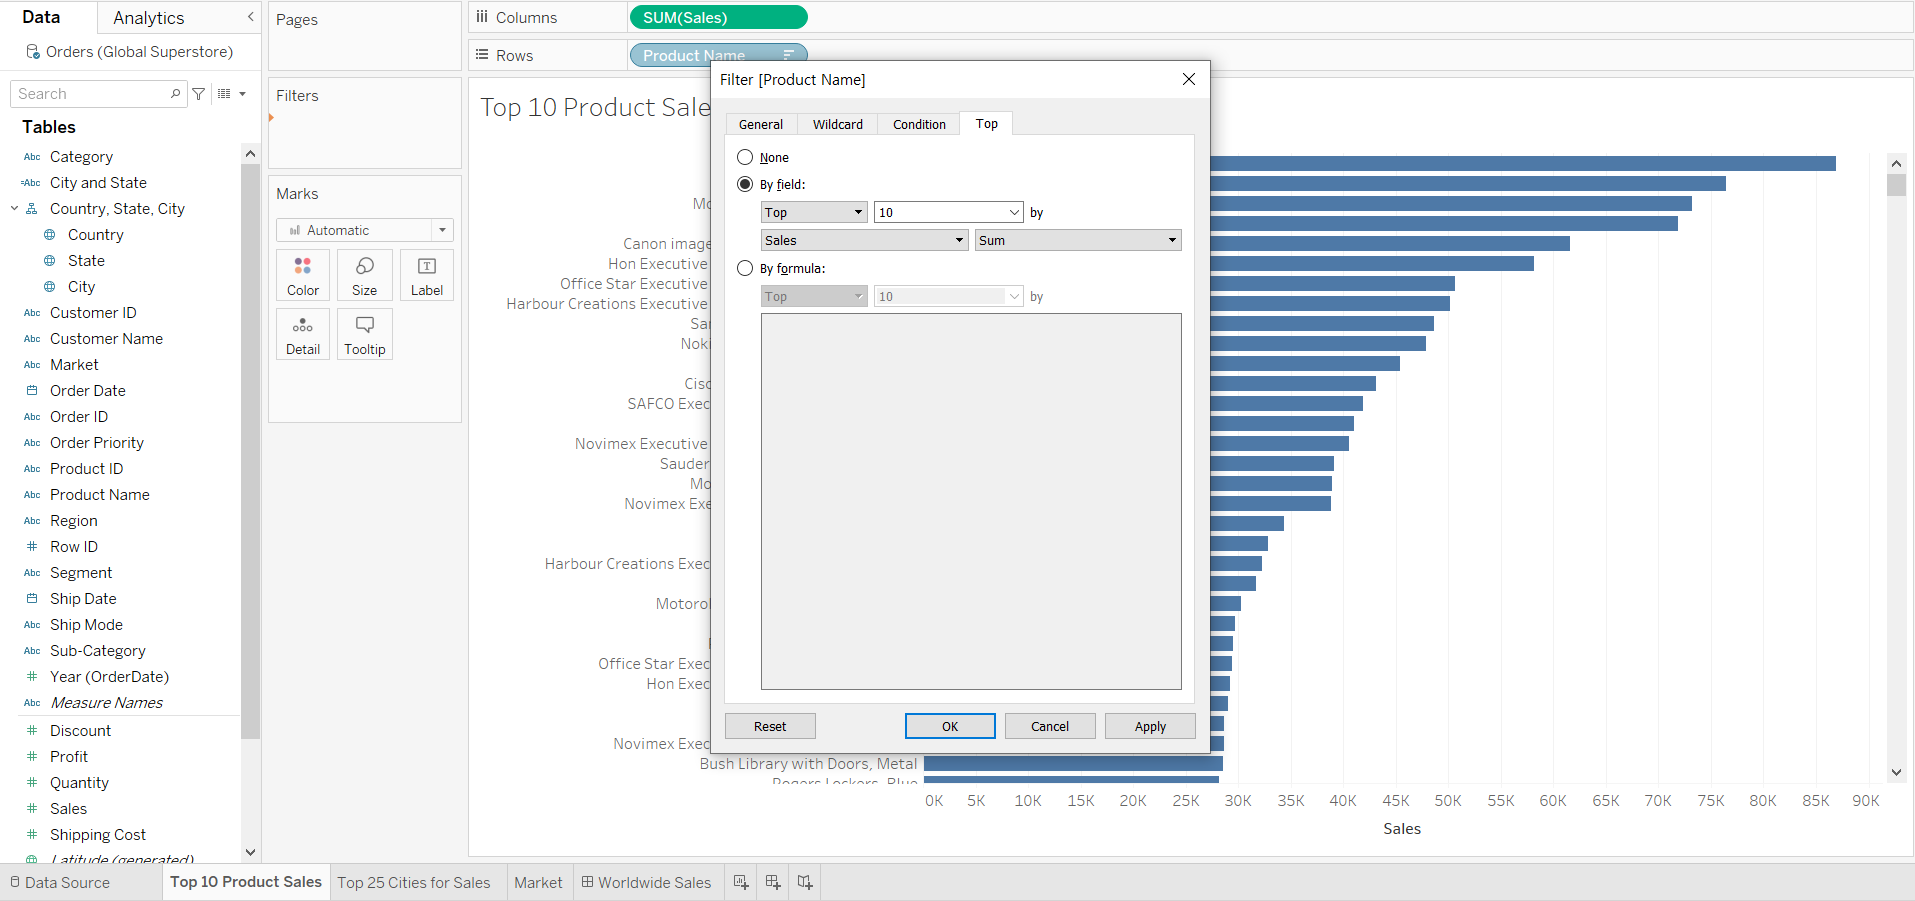Open the Sum aggregation dropdown
Screen dimensions: 1915x901
coord(1078,240)
